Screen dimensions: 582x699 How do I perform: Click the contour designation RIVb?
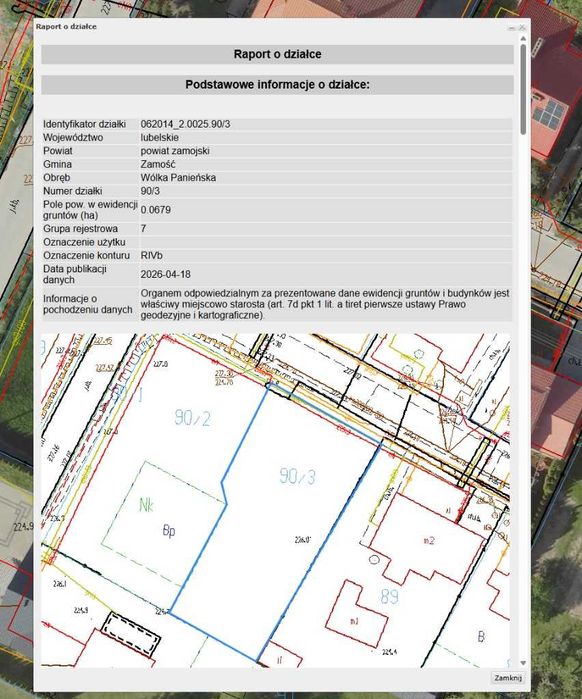152,255
